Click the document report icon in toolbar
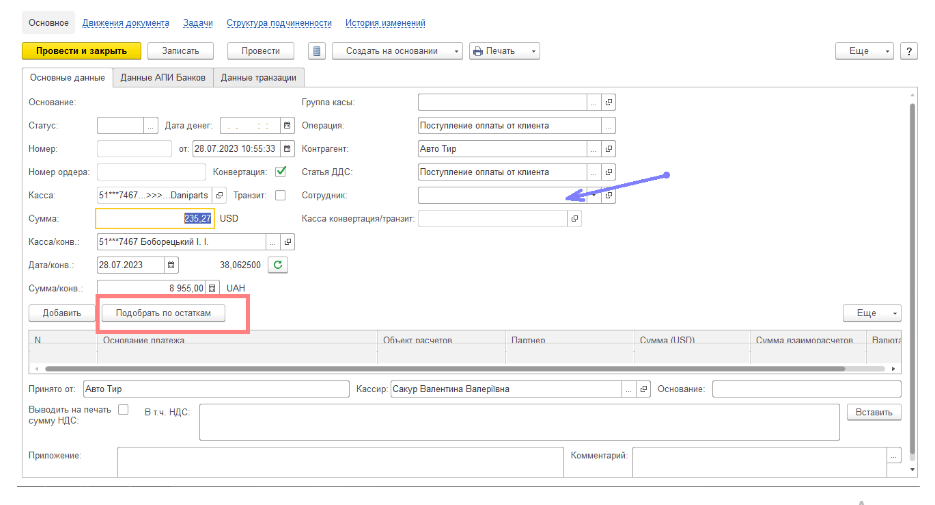This screenshot has height=505, width=935. tap(317, 51)
